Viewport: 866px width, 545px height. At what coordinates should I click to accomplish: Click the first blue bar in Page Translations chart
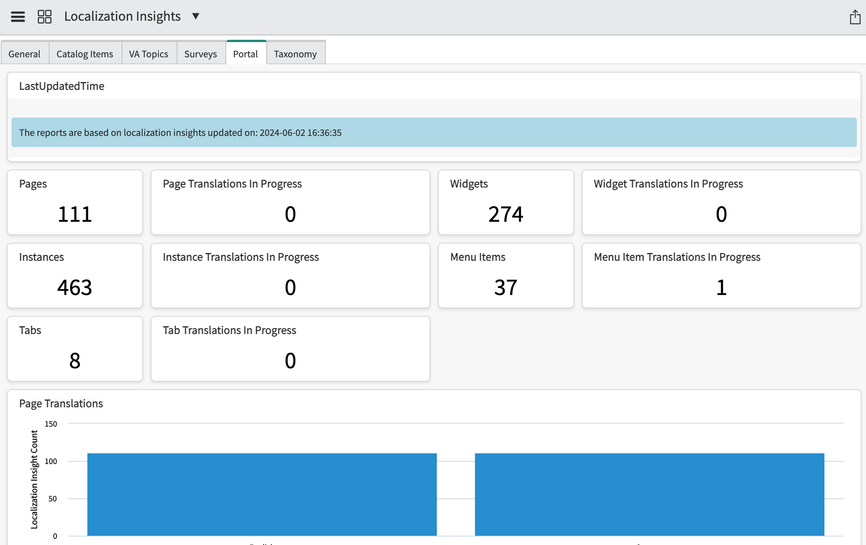[x=262, y=494]
